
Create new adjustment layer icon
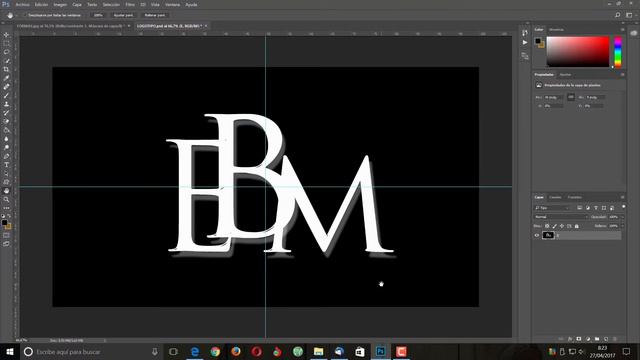[x=588, y=339]
